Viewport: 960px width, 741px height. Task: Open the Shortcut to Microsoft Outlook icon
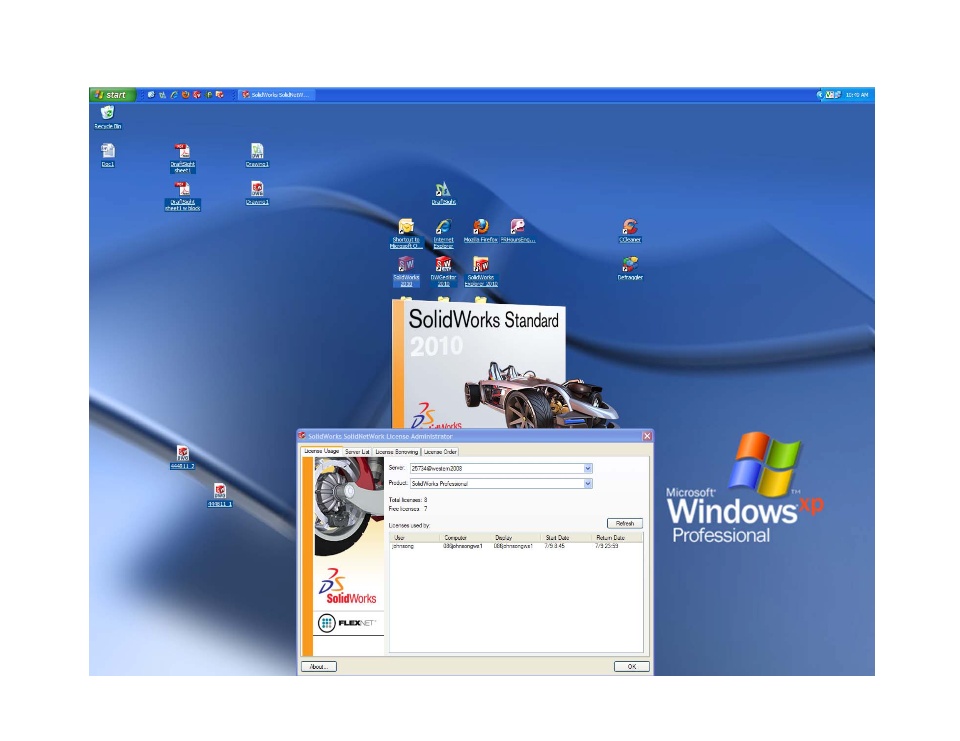406,234
